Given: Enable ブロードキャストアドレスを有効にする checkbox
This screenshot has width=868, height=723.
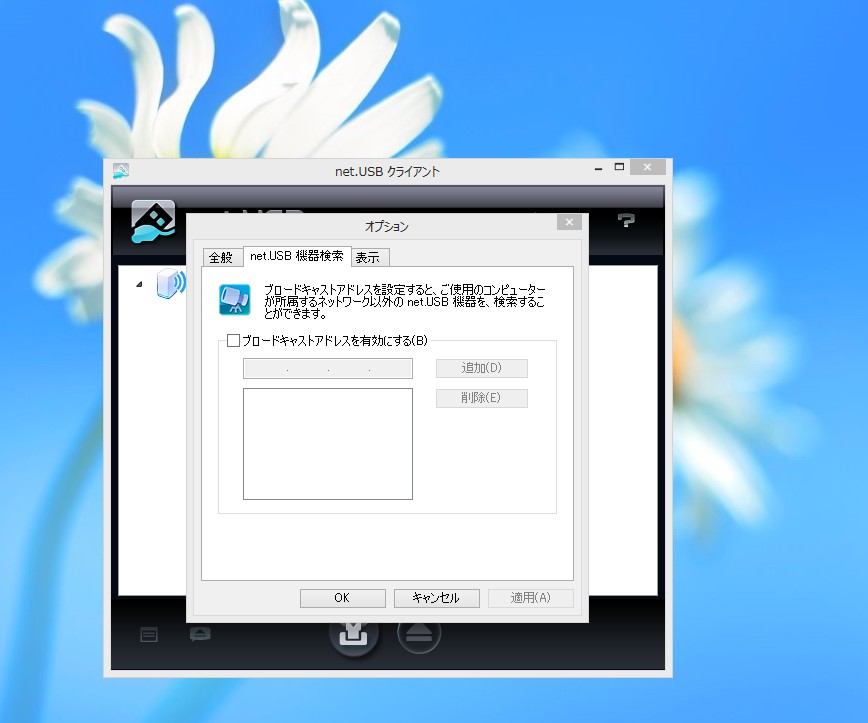Looking at the screenshot, I should point(234,340).
